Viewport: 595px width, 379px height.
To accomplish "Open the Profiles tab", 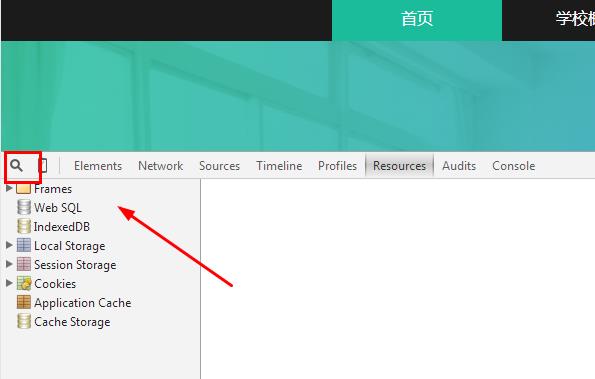I will tap(337, 166).
